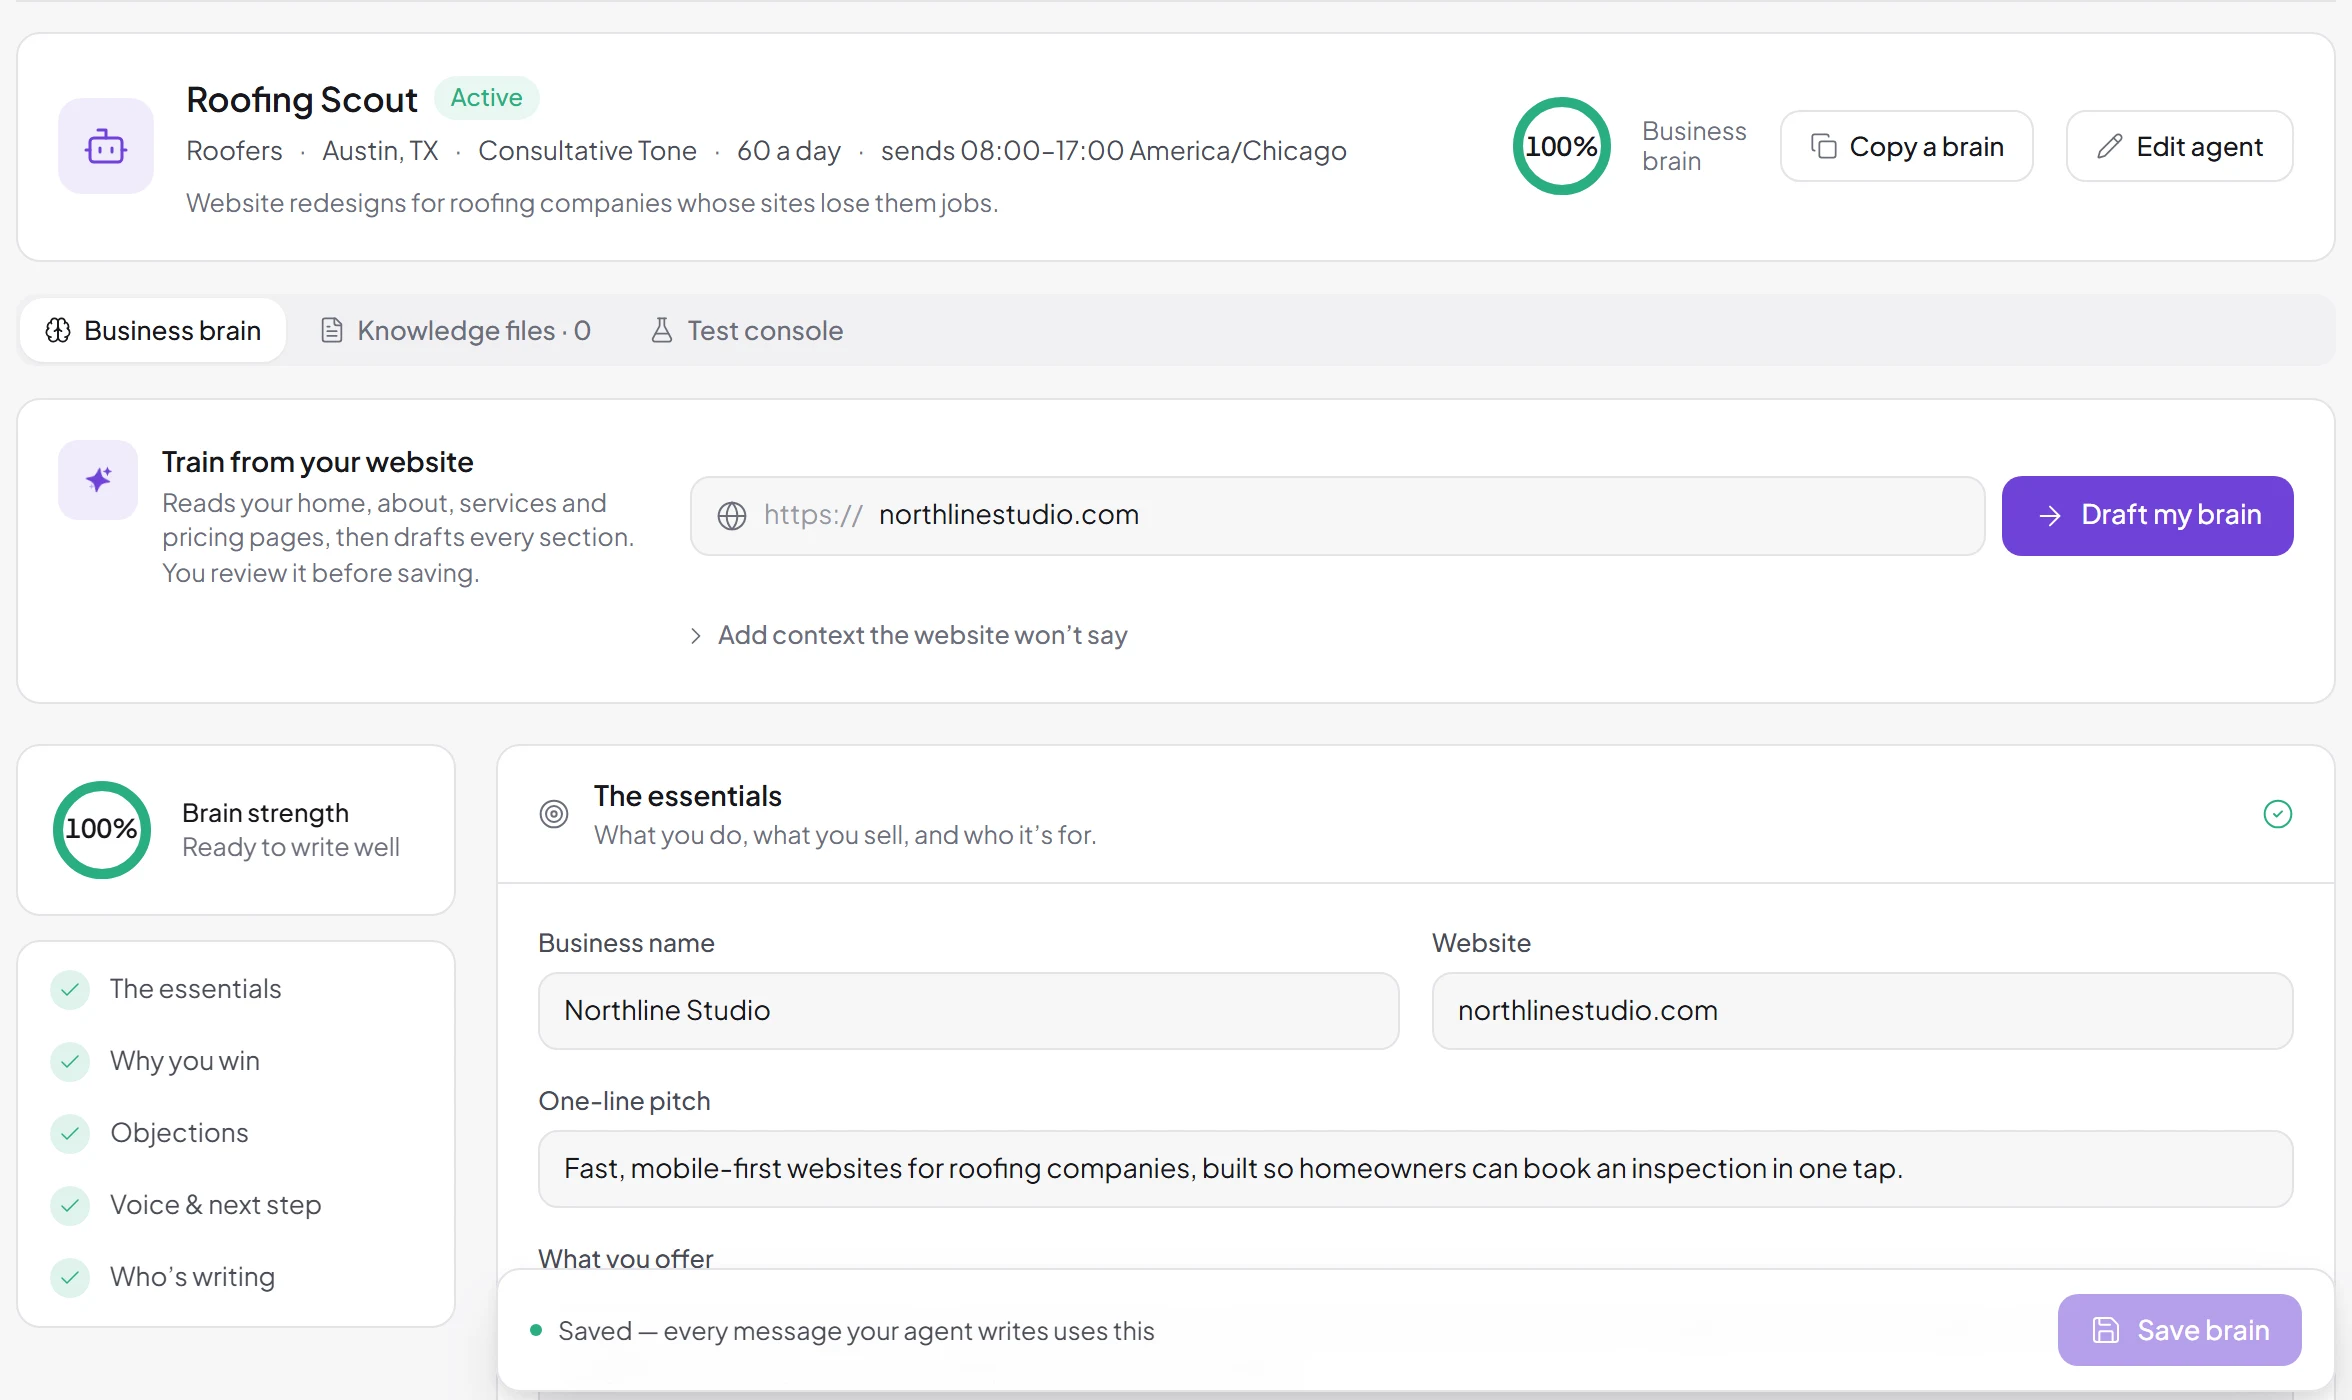Viewport: 2352px width, 1400px height.
Task: Click the Roofing Scout agent title
Action: coord(302,99)
